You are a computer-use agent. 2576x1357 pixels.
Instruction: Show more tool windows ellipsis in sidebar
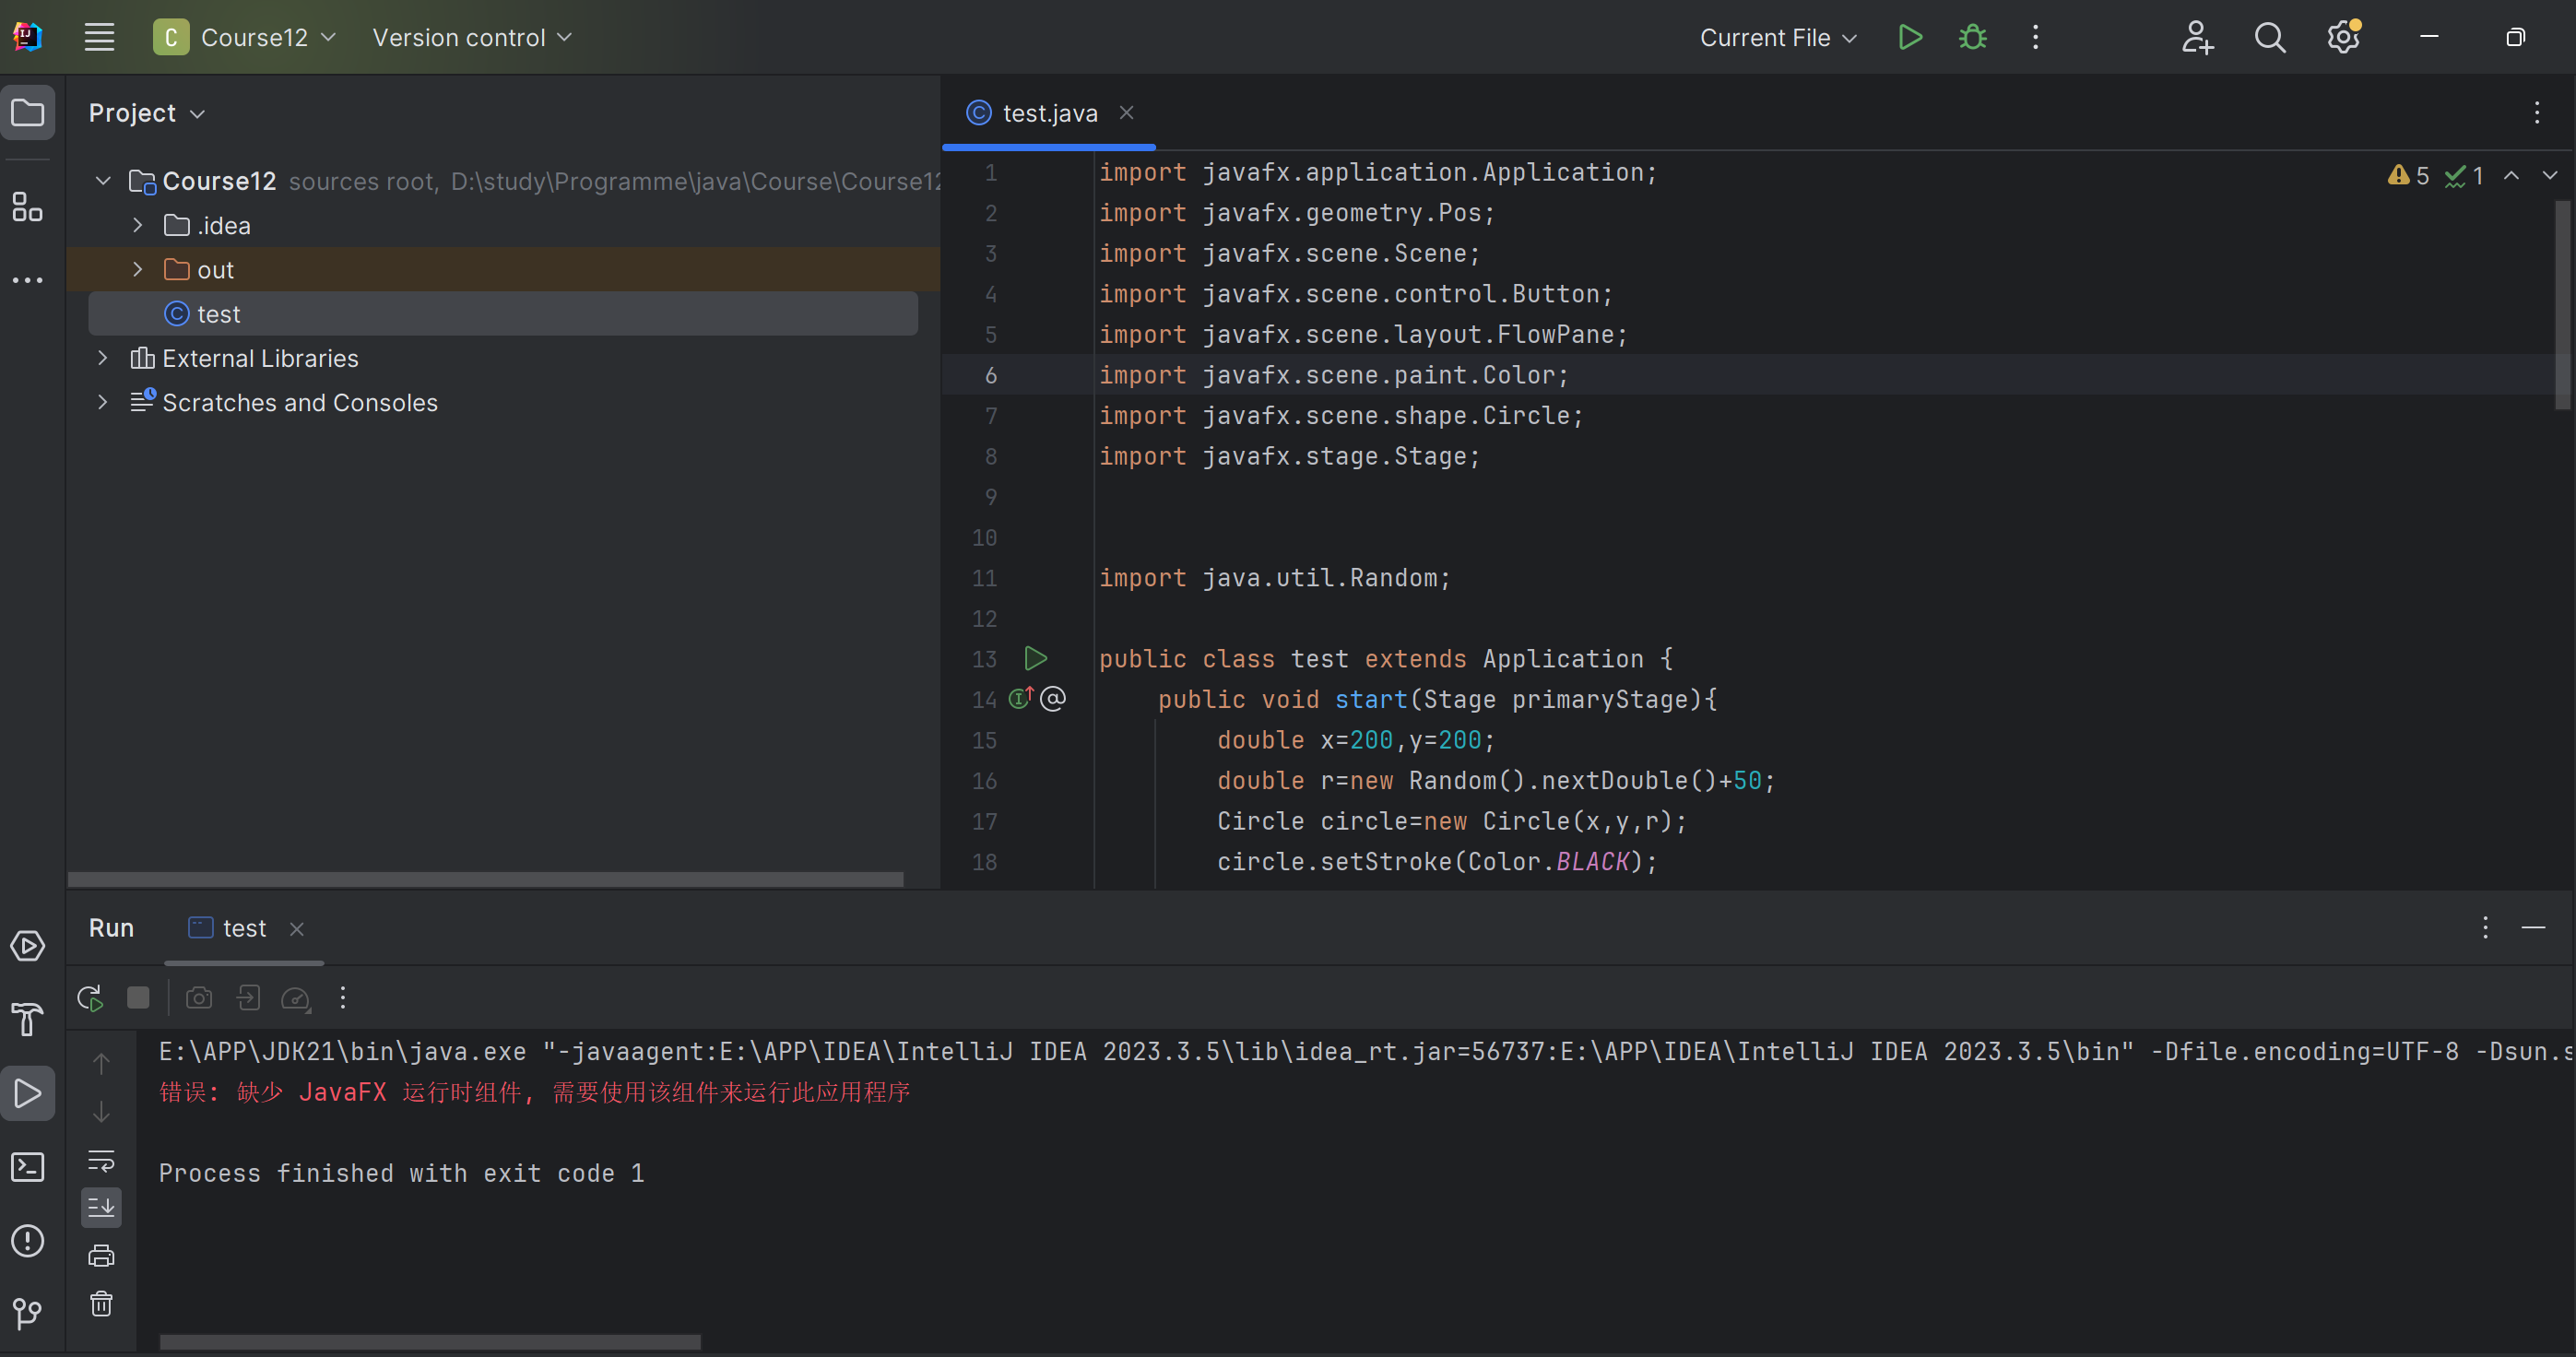28,280
